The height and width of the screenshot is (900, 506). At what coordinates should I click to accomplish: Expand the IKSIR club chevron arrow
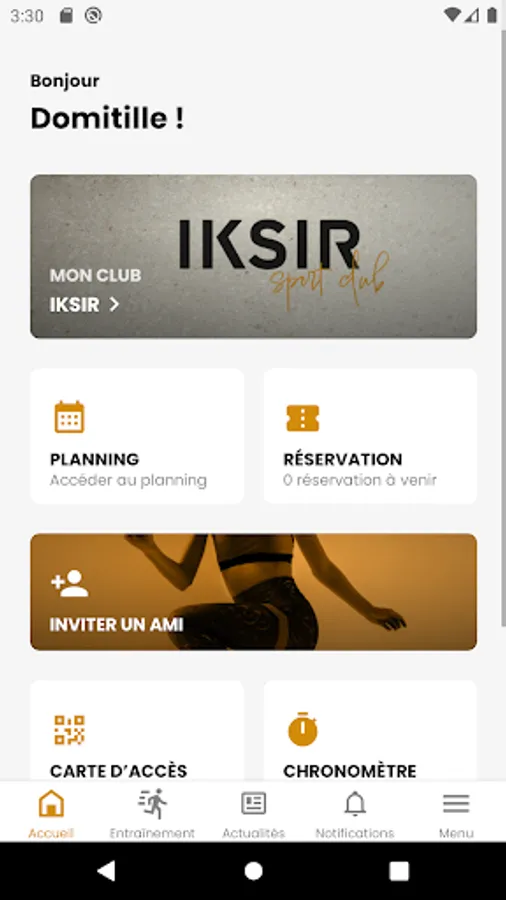pos(114,304)
